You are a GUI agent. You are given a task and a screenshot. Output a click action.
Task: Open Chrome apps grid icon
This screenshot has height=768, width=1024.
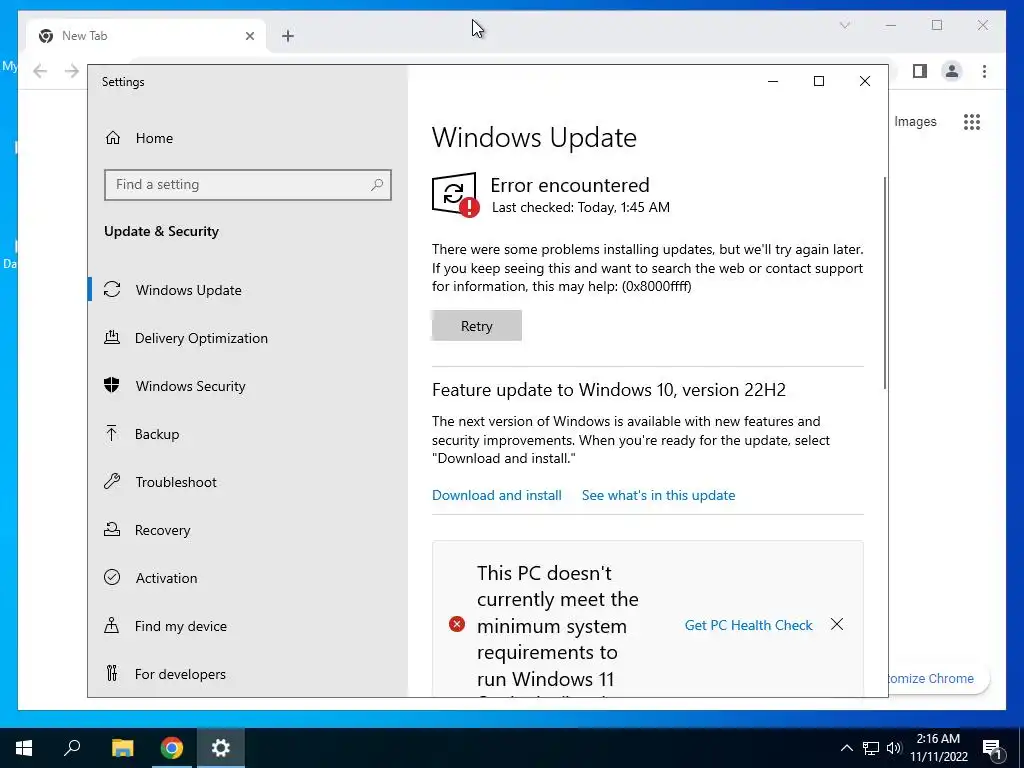972,121
